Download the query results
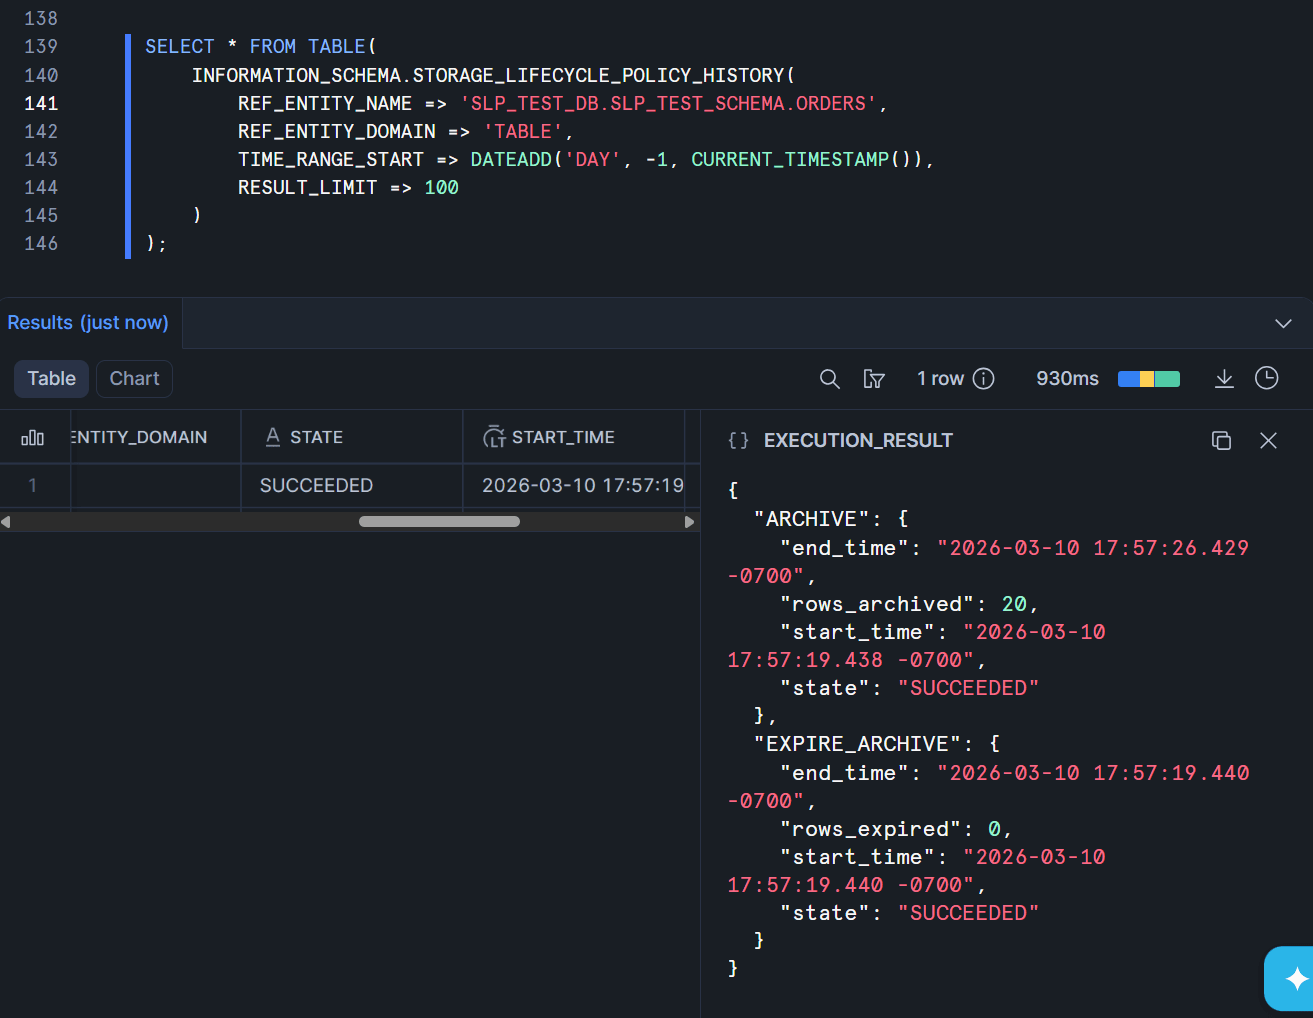1313x1018 pixels. click(1224, 379)
